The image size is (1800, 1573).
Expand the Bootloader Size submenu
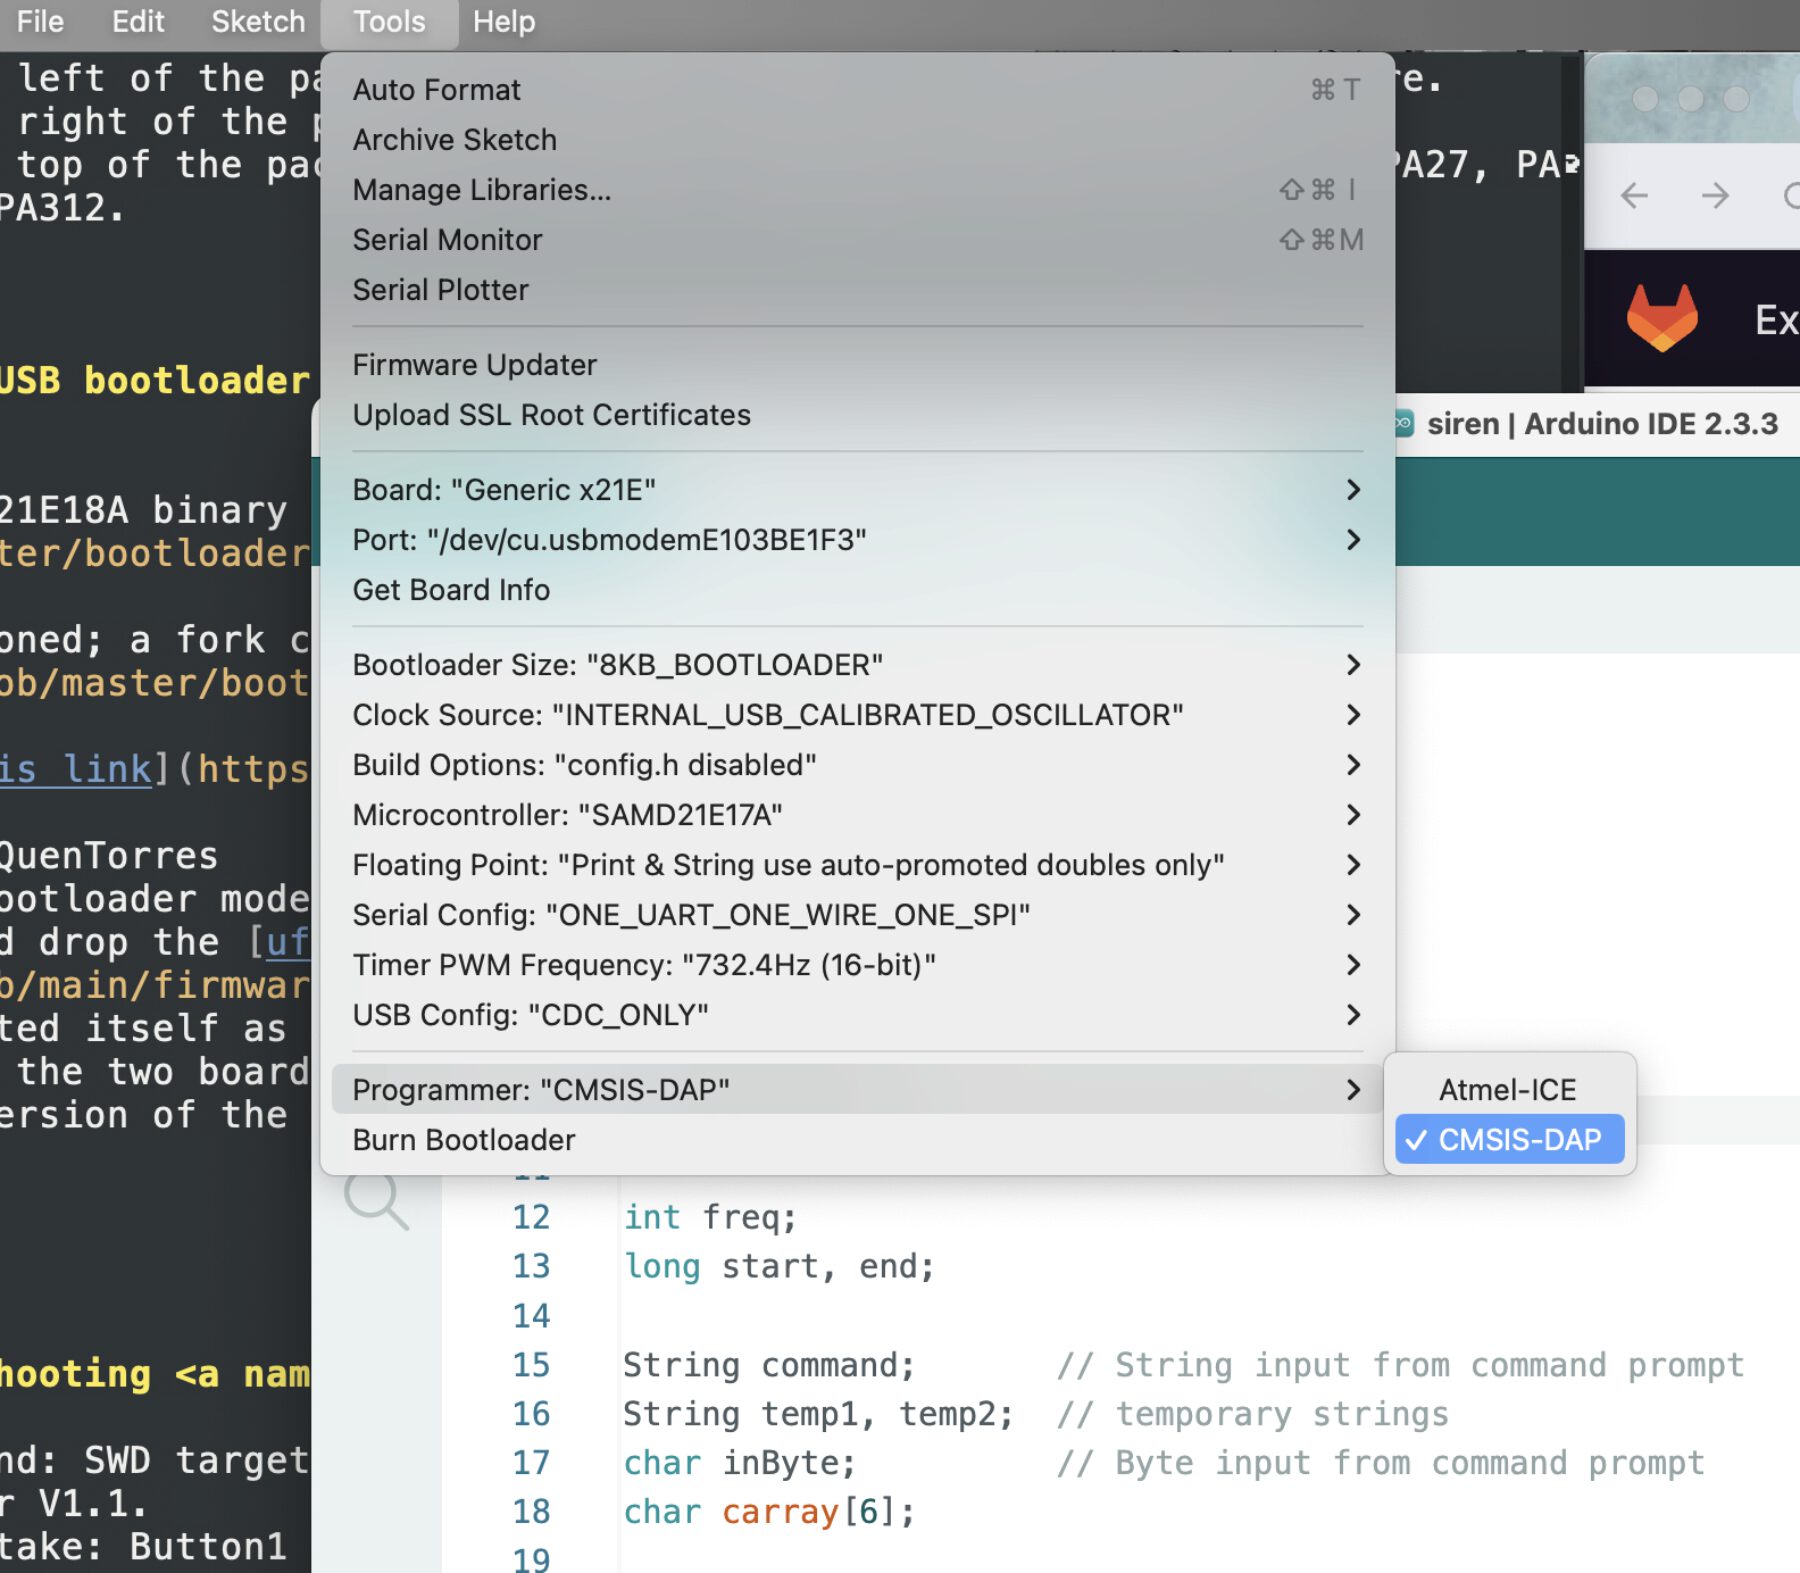point(857,665)
